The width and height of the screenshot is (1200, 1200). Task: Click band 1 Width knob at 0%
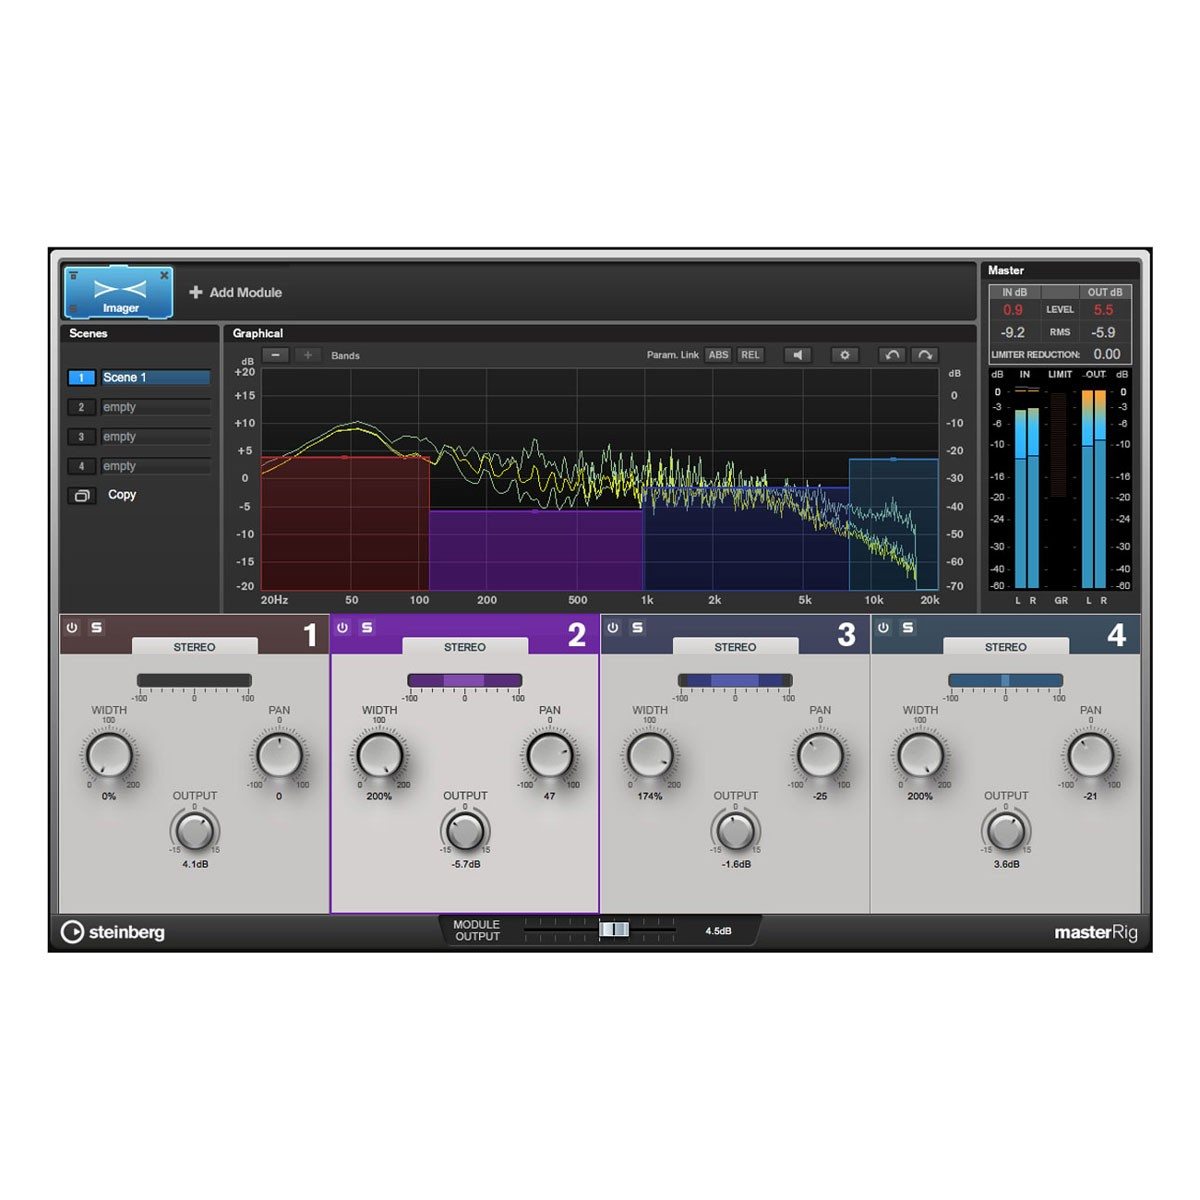(x=109, y=755)
